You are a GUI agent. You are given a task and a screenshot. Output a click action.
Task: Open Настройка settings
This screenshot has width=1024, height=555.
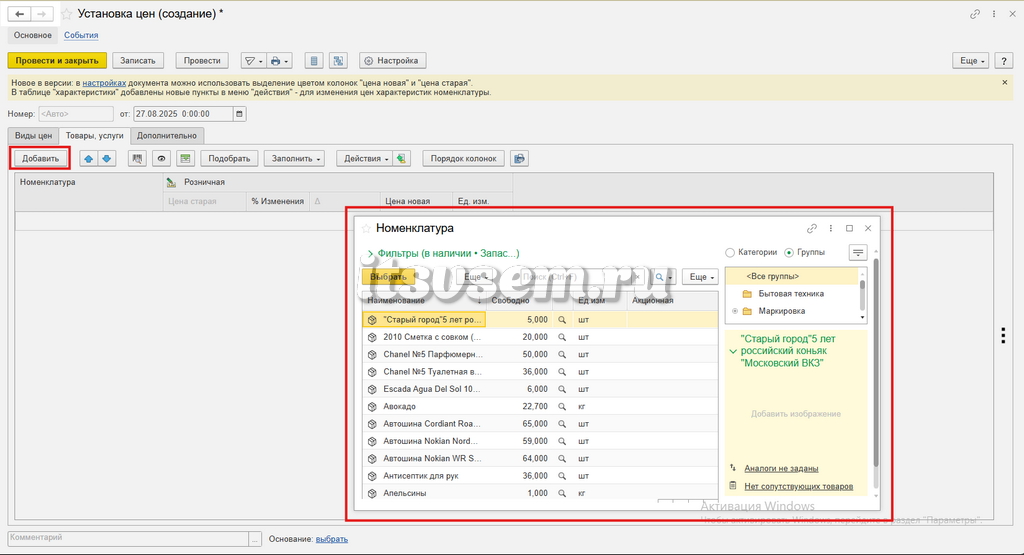(x=392, y=61)
